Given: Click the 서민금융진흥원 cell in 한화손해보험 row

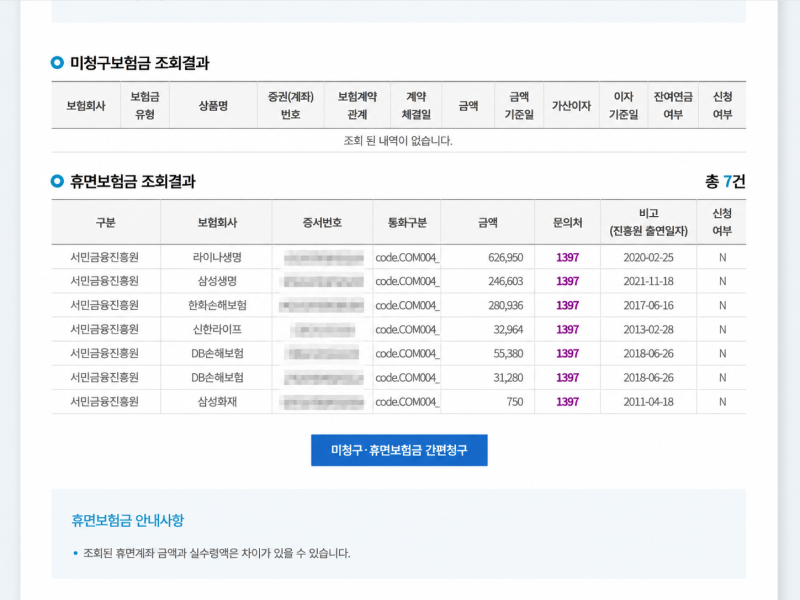Looking at the screenshot, I should point(105,305).
